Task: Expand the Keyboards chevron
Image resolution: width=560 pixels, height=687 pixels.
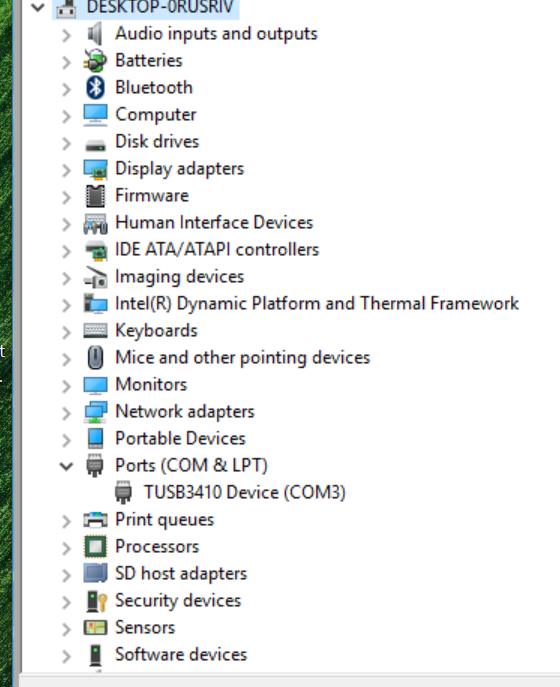Action: click(x=67, y=333)
